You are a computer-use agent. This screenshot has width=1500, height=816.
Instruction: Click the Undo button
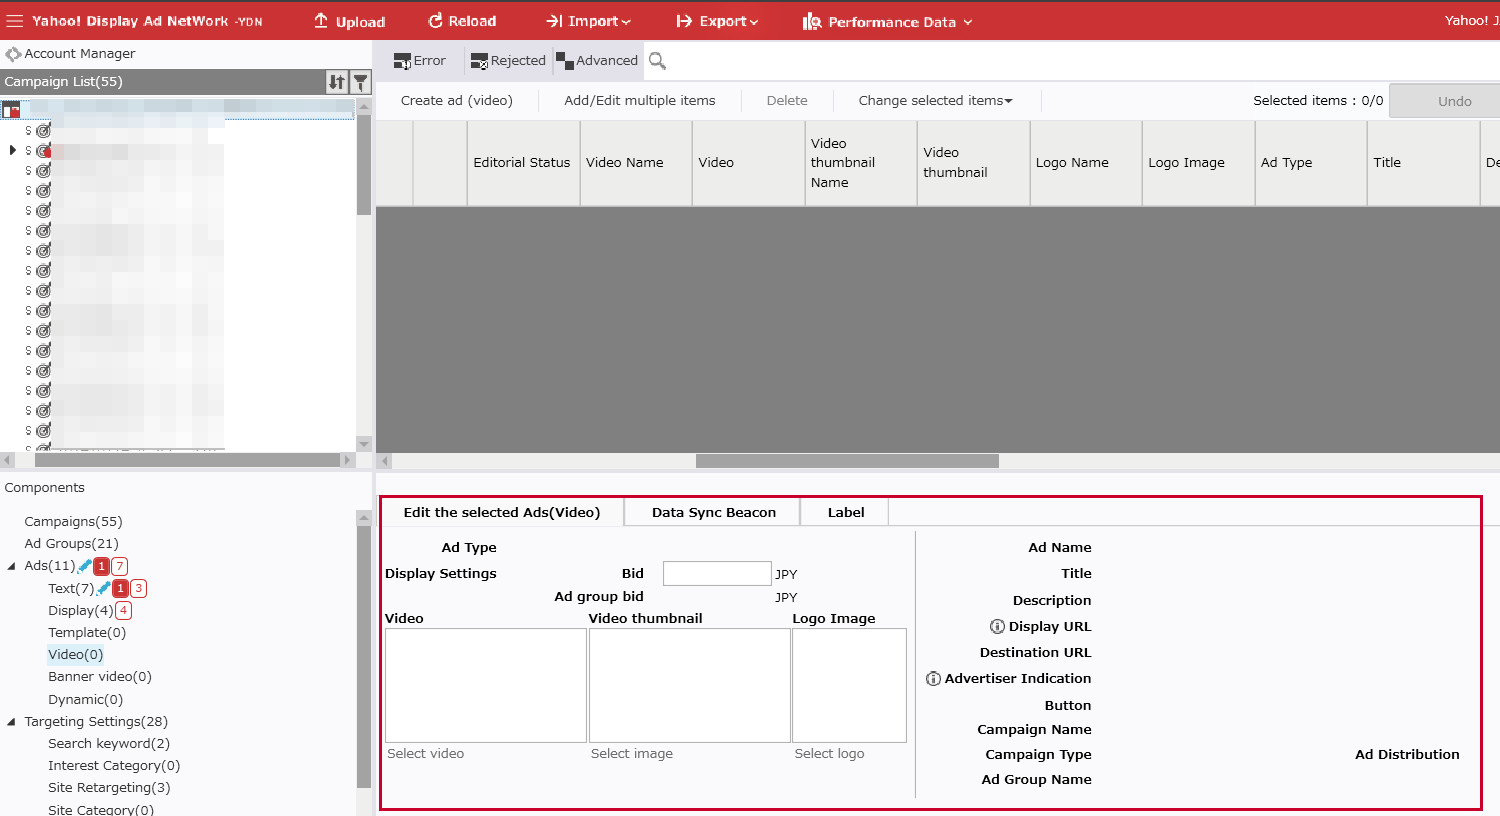pyautogui.click(x=1447, y=101)
